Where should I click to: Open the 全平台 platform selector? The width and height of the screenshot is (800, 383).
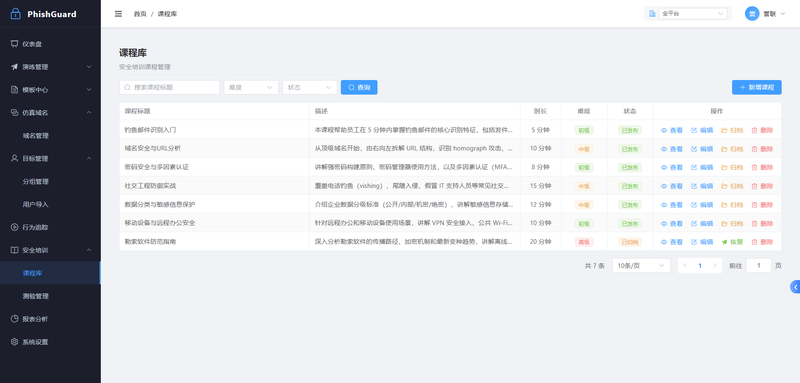pyautogui.click(x=693, y=14)
